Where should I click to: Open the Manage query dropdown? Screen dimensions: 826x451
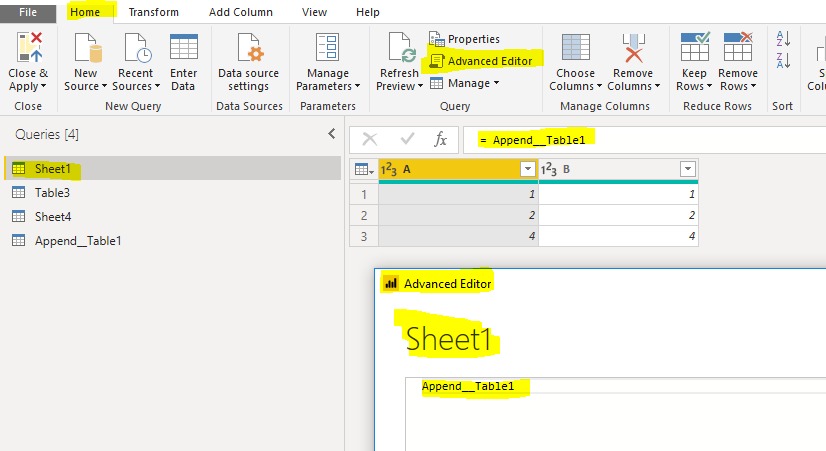(465, 83)
